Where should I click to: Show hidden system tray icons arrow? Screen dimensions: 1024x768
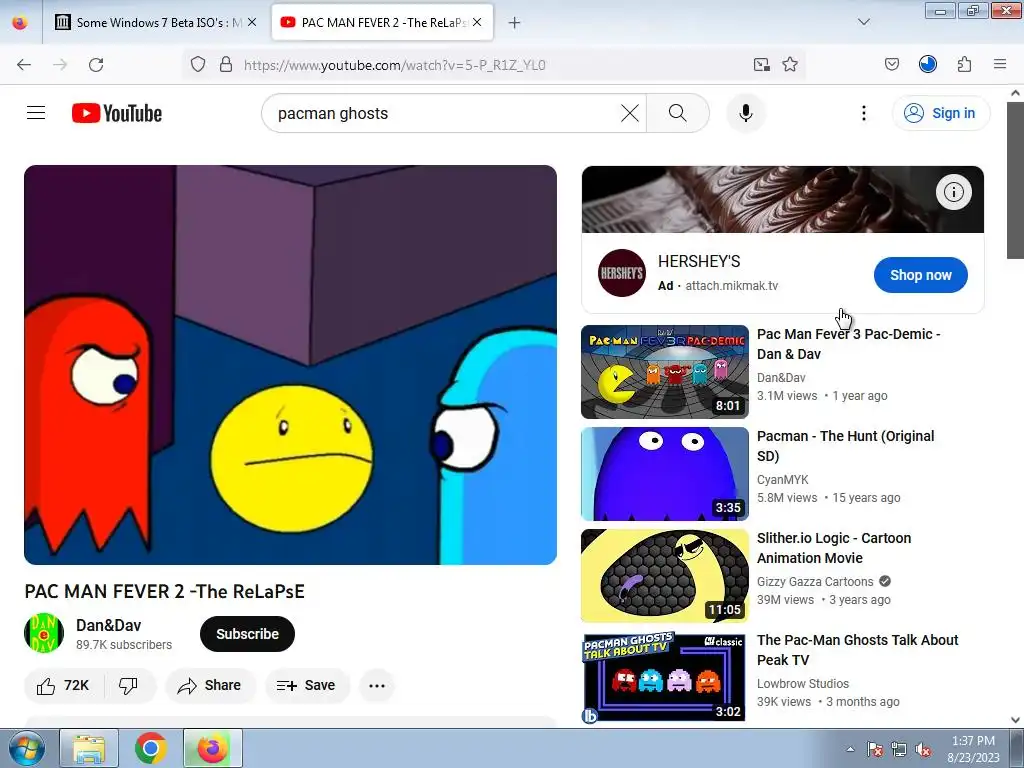click(850, 749)
